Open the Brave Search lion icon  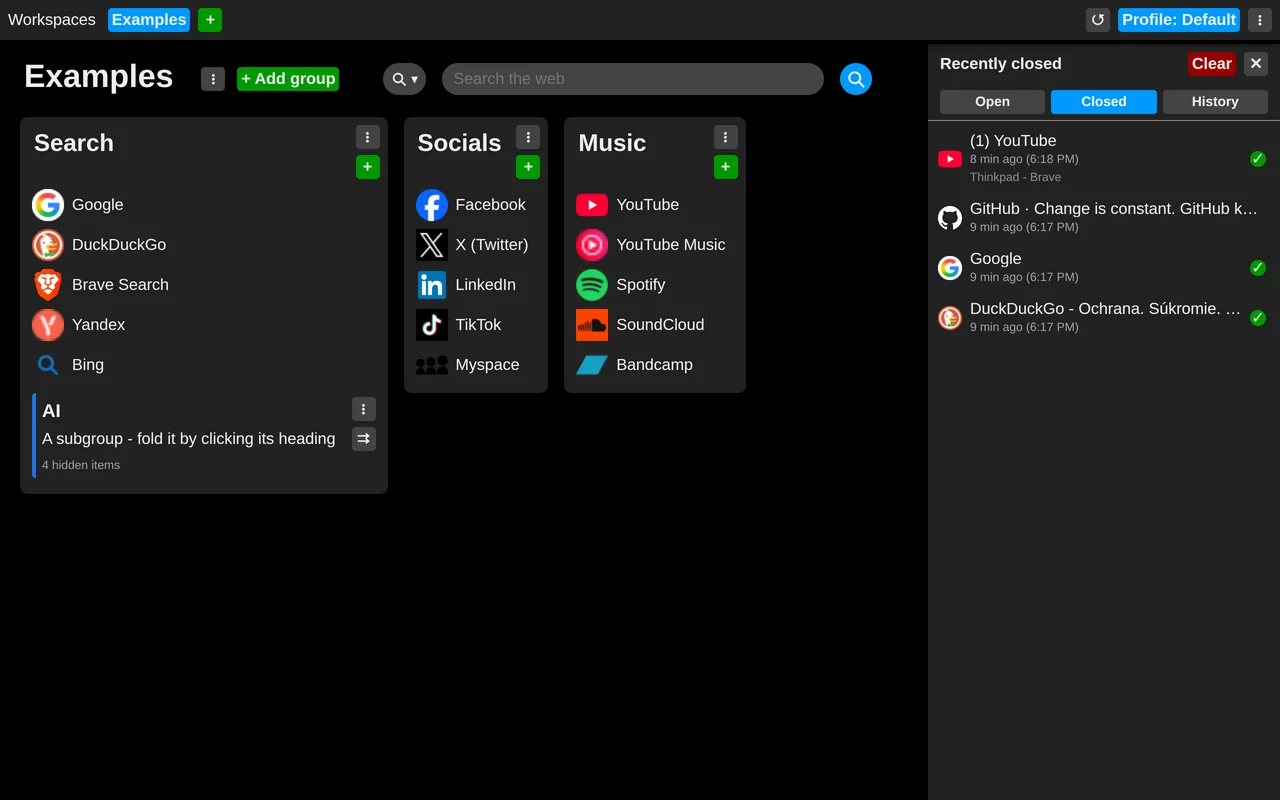48,285
